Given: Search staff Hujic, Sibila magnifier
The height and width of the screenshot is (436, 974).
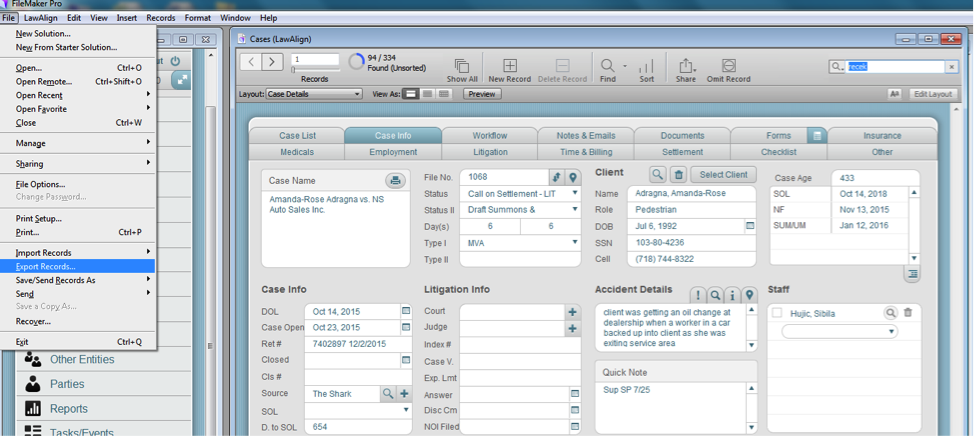Looking at the screenshot, I should click(x=891, y=313).
